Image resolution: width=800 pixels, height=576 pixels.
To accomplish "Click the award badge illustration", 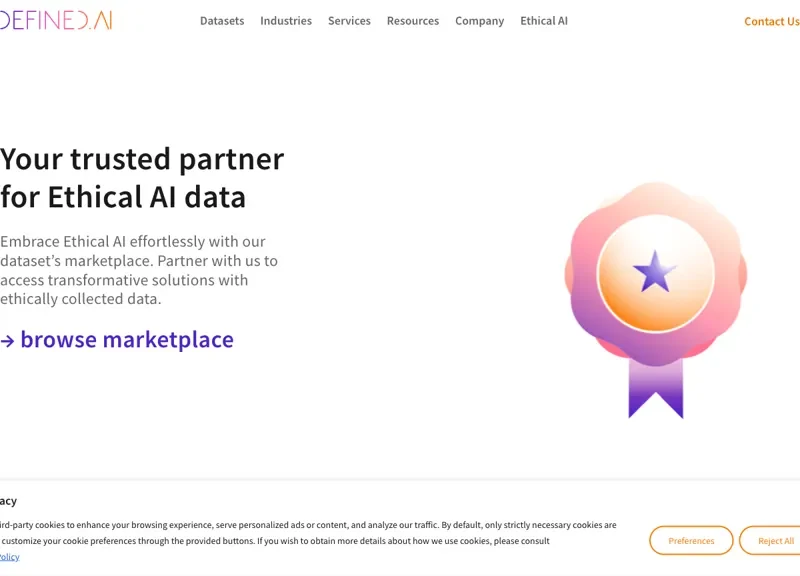I will tap(655, 290).
